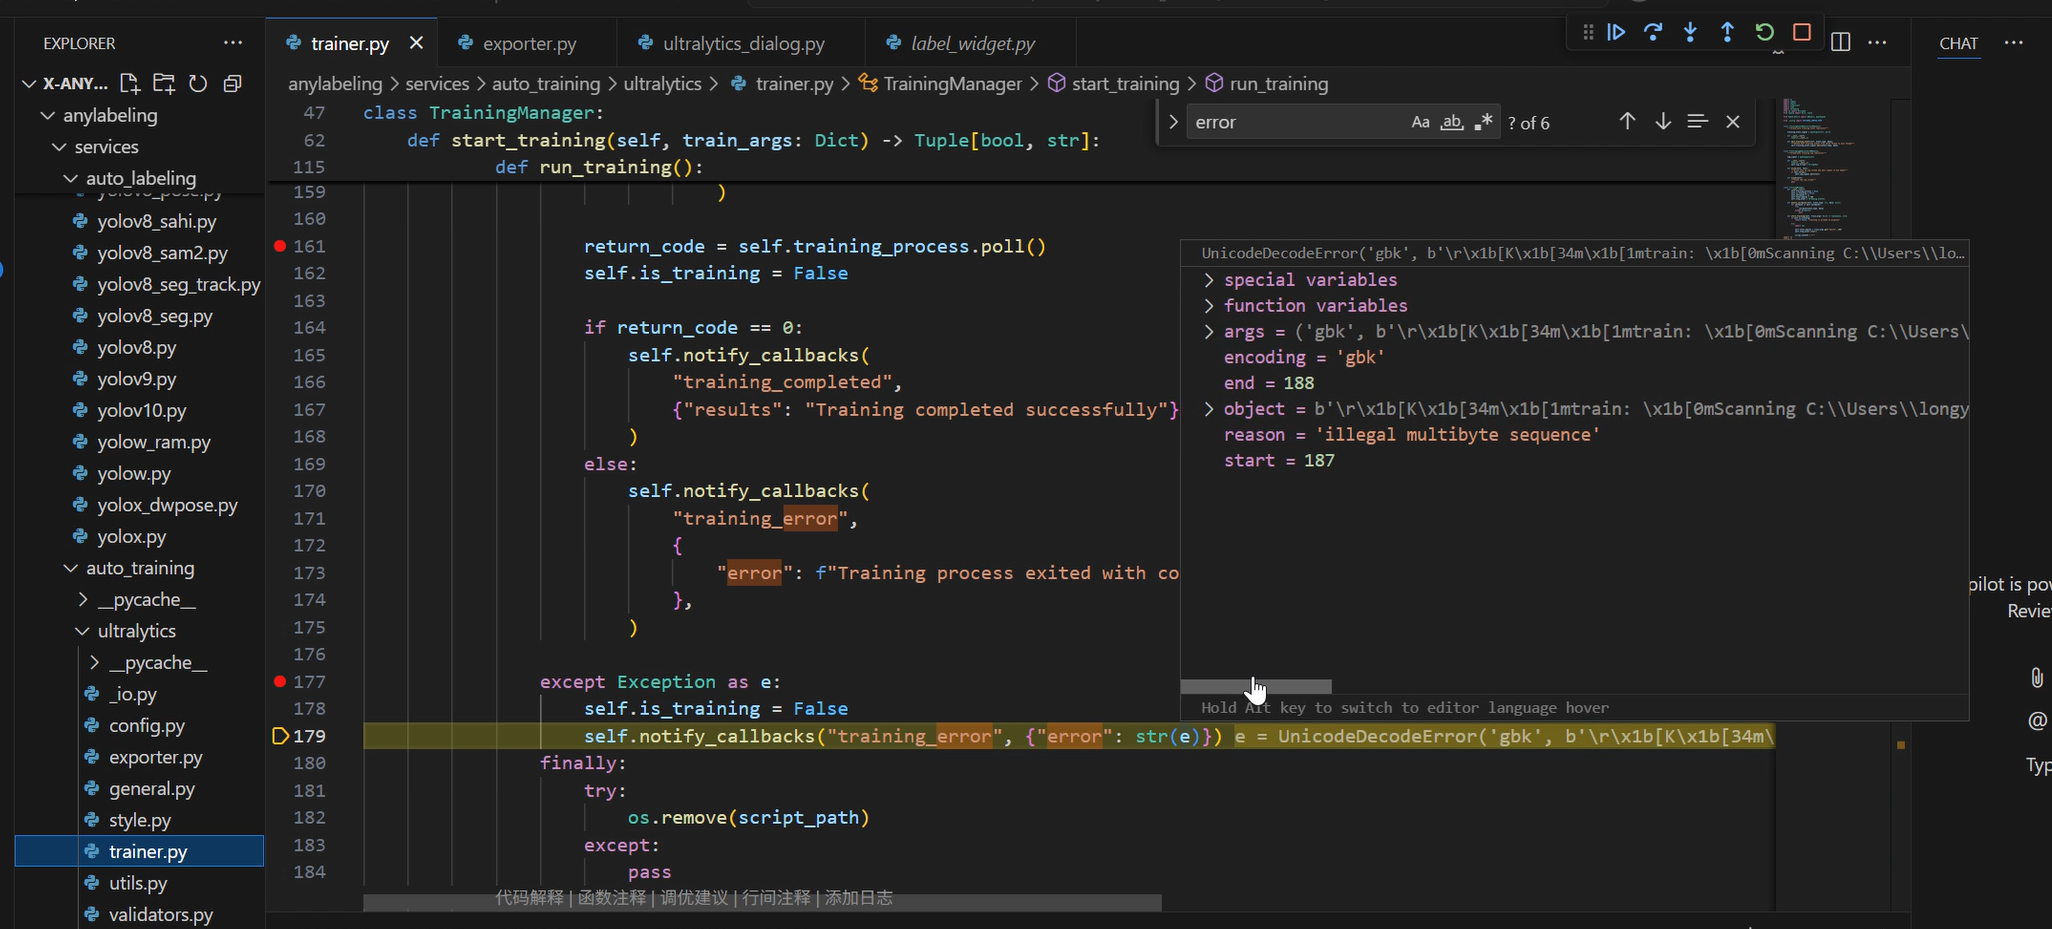This screenshot has height=929, width=2052.
Task: Toggle Match Case in find widget
Action: (x=1420, y=122)
